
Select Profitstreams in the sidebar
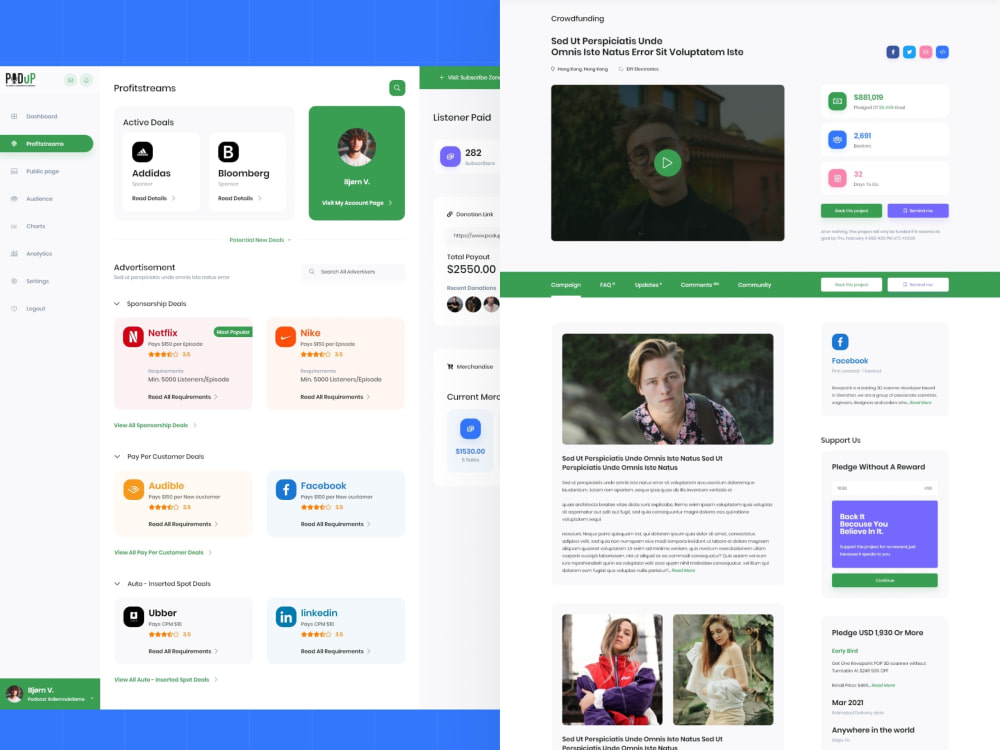pos(47,143)
